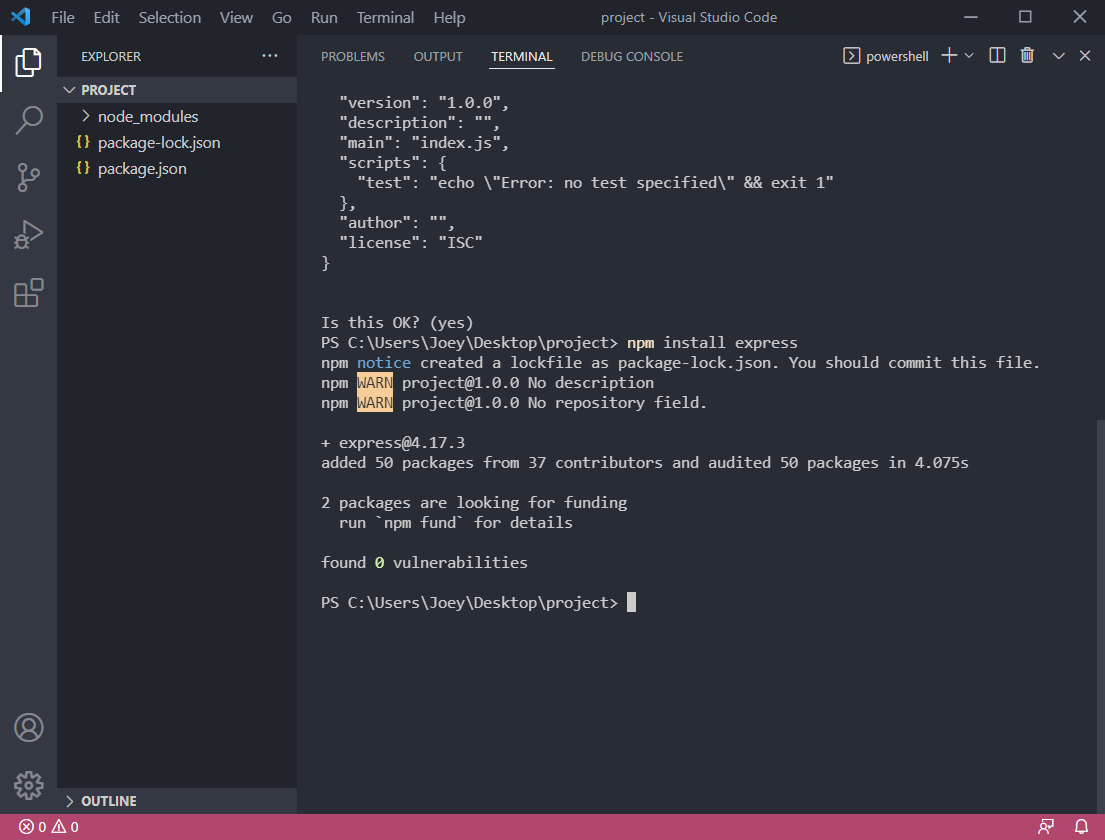Screen dimensions: 1105x840
Task: Click the 'found 0 vulnerabilities' line
Action: [x=424, y=562]
